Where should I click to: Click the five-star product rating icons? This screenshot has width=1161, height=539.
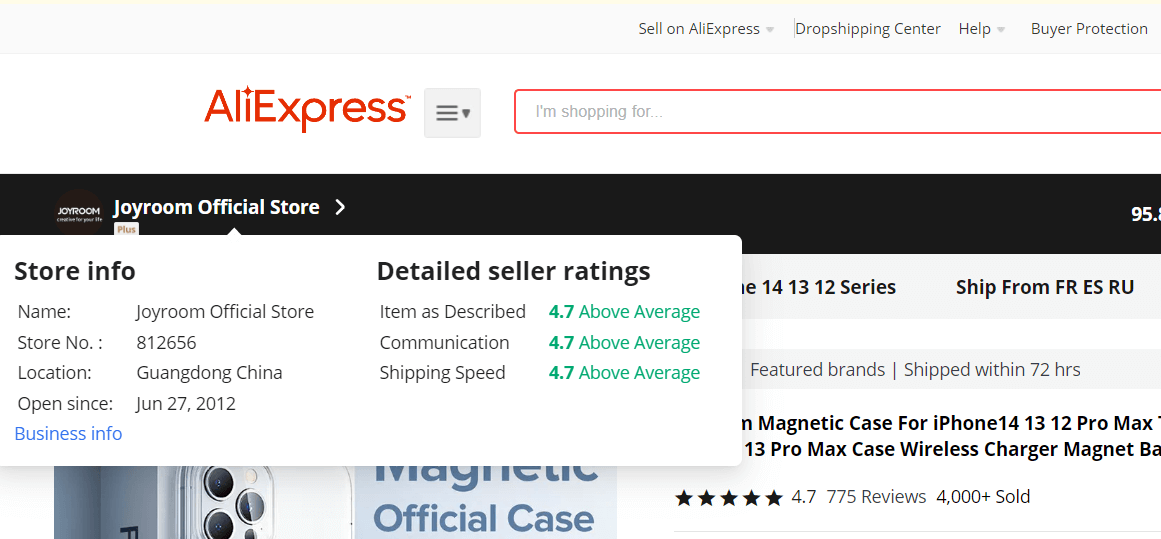tap(729, 498)
